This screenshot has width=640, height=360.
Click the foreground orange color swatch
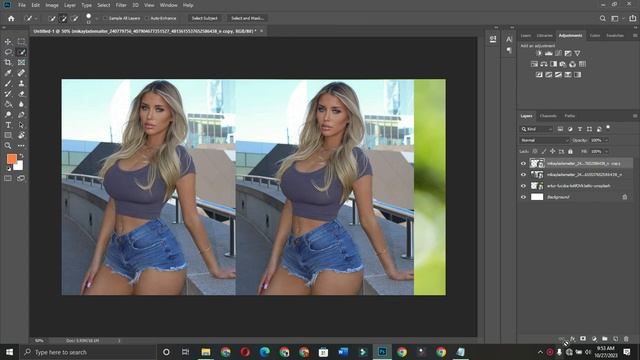click(11, 158)
